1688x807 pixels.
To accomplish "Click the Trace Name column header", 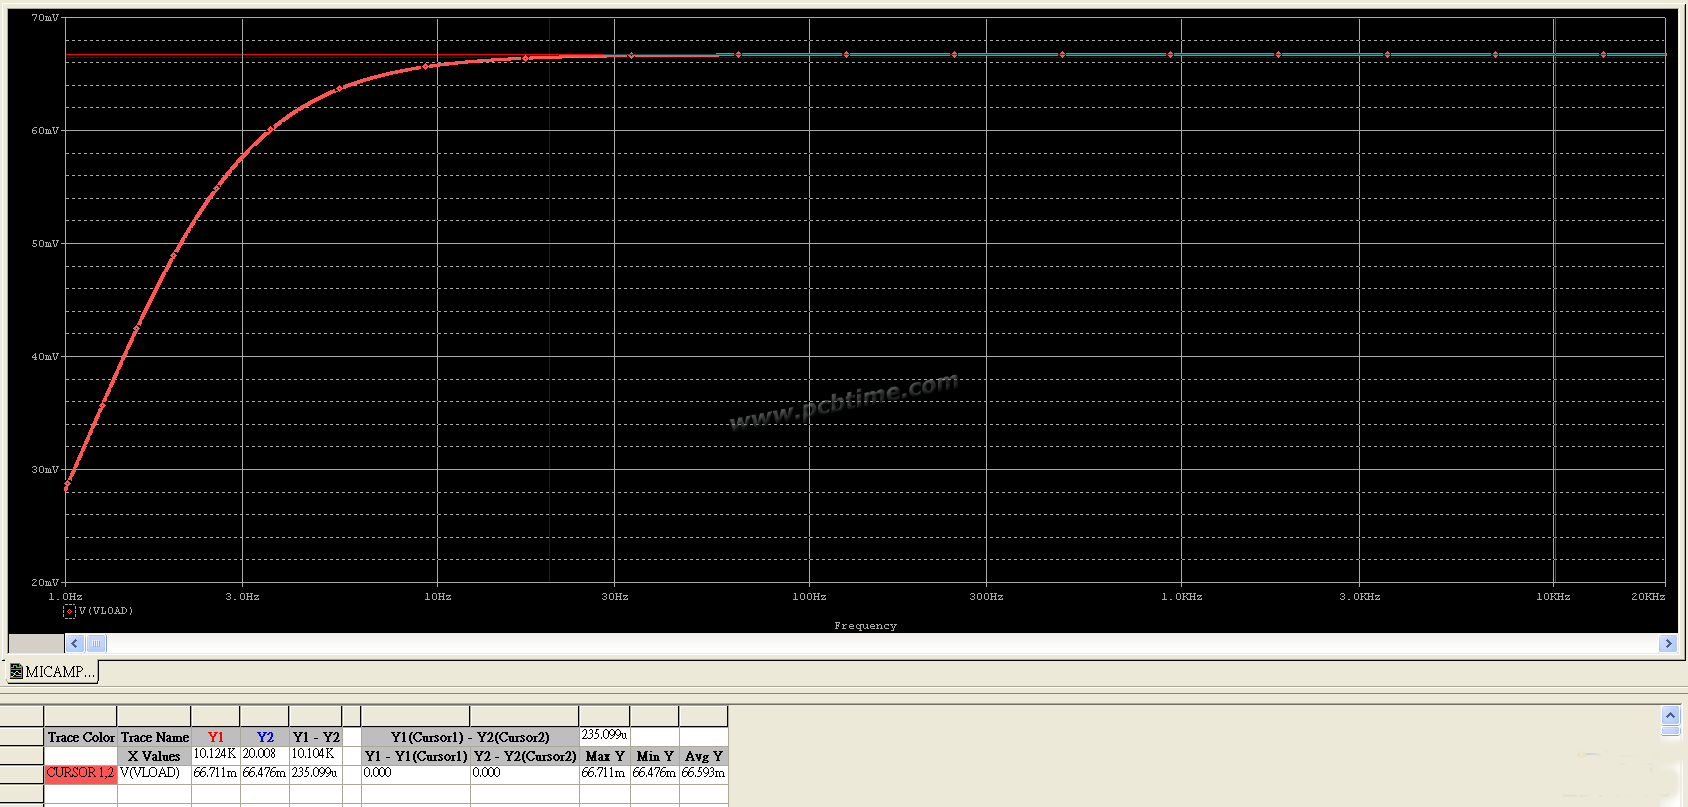I will 154,738.
